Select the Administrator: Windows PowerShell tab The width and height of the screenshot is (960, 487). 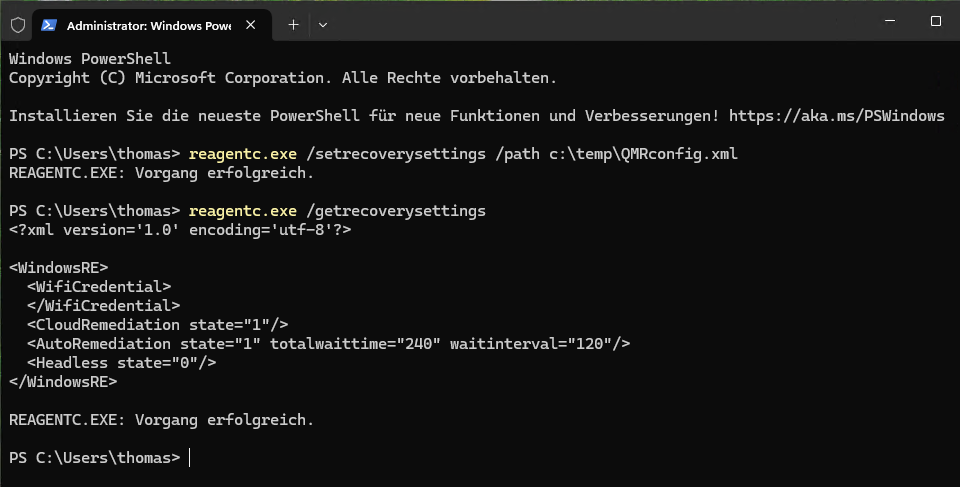point(148,25)
